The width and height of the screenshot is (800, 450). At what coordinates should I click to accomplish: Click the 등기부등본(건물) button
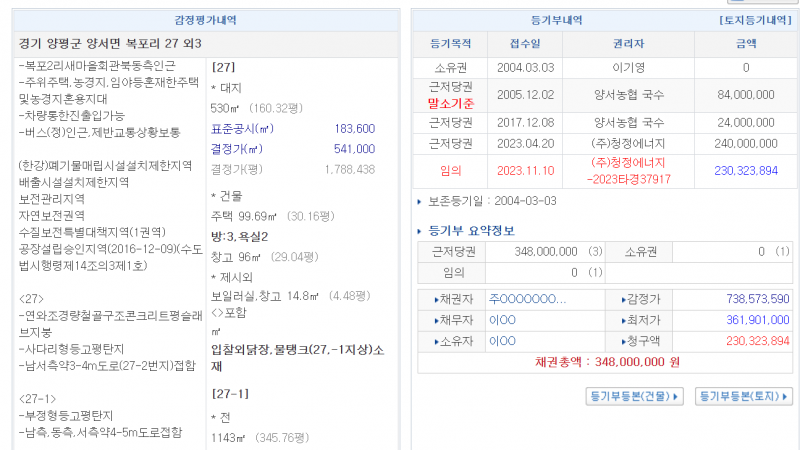click(x=634, y=397)
